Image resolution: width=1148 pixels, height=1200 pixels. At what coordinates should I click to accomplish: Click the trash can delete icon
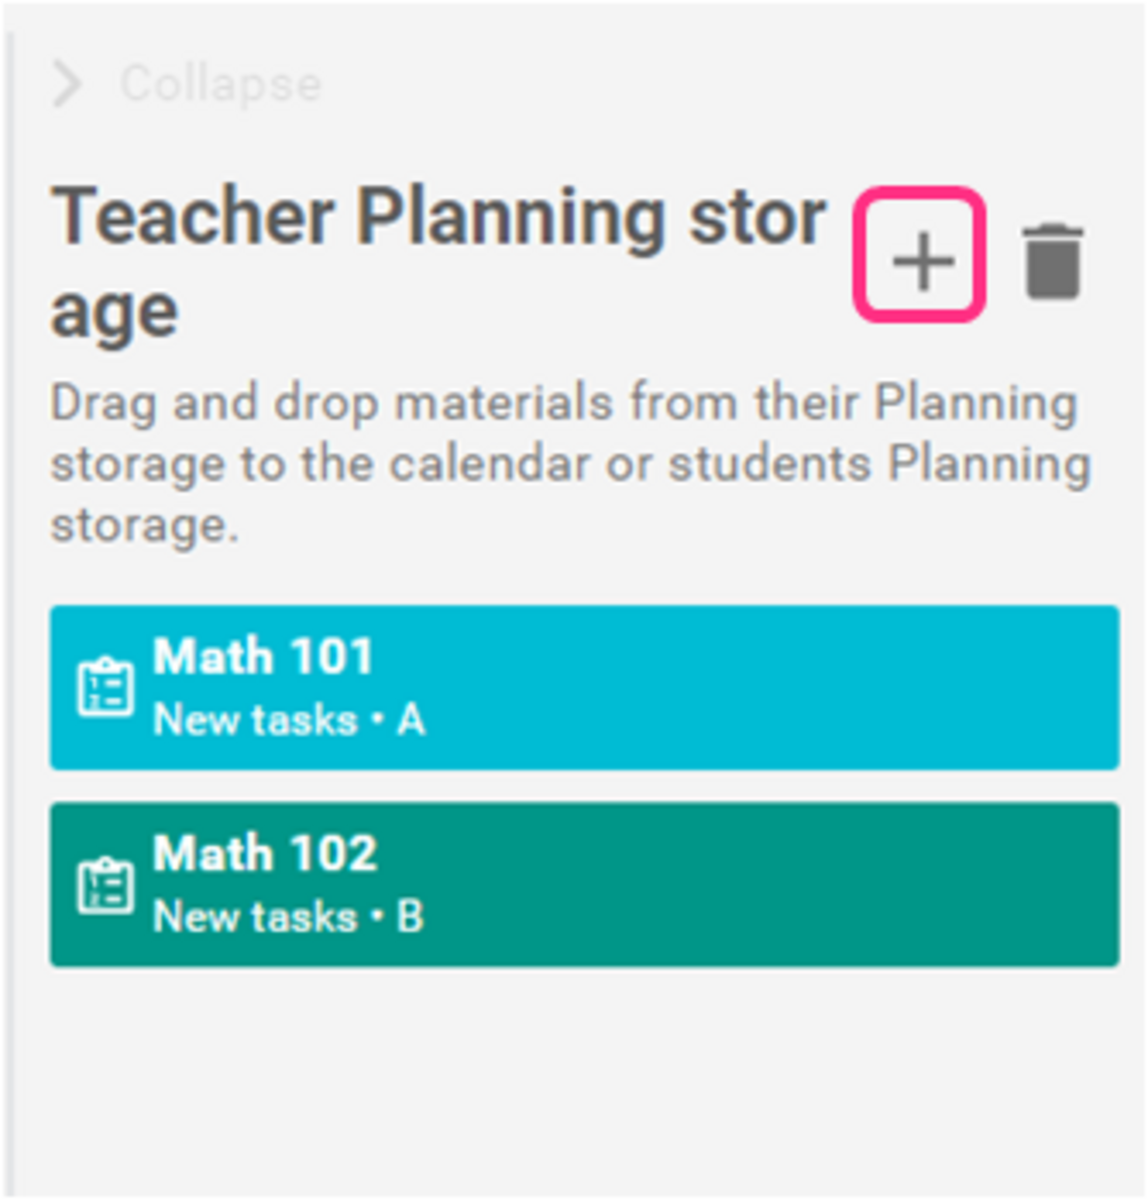[1053, 261]
